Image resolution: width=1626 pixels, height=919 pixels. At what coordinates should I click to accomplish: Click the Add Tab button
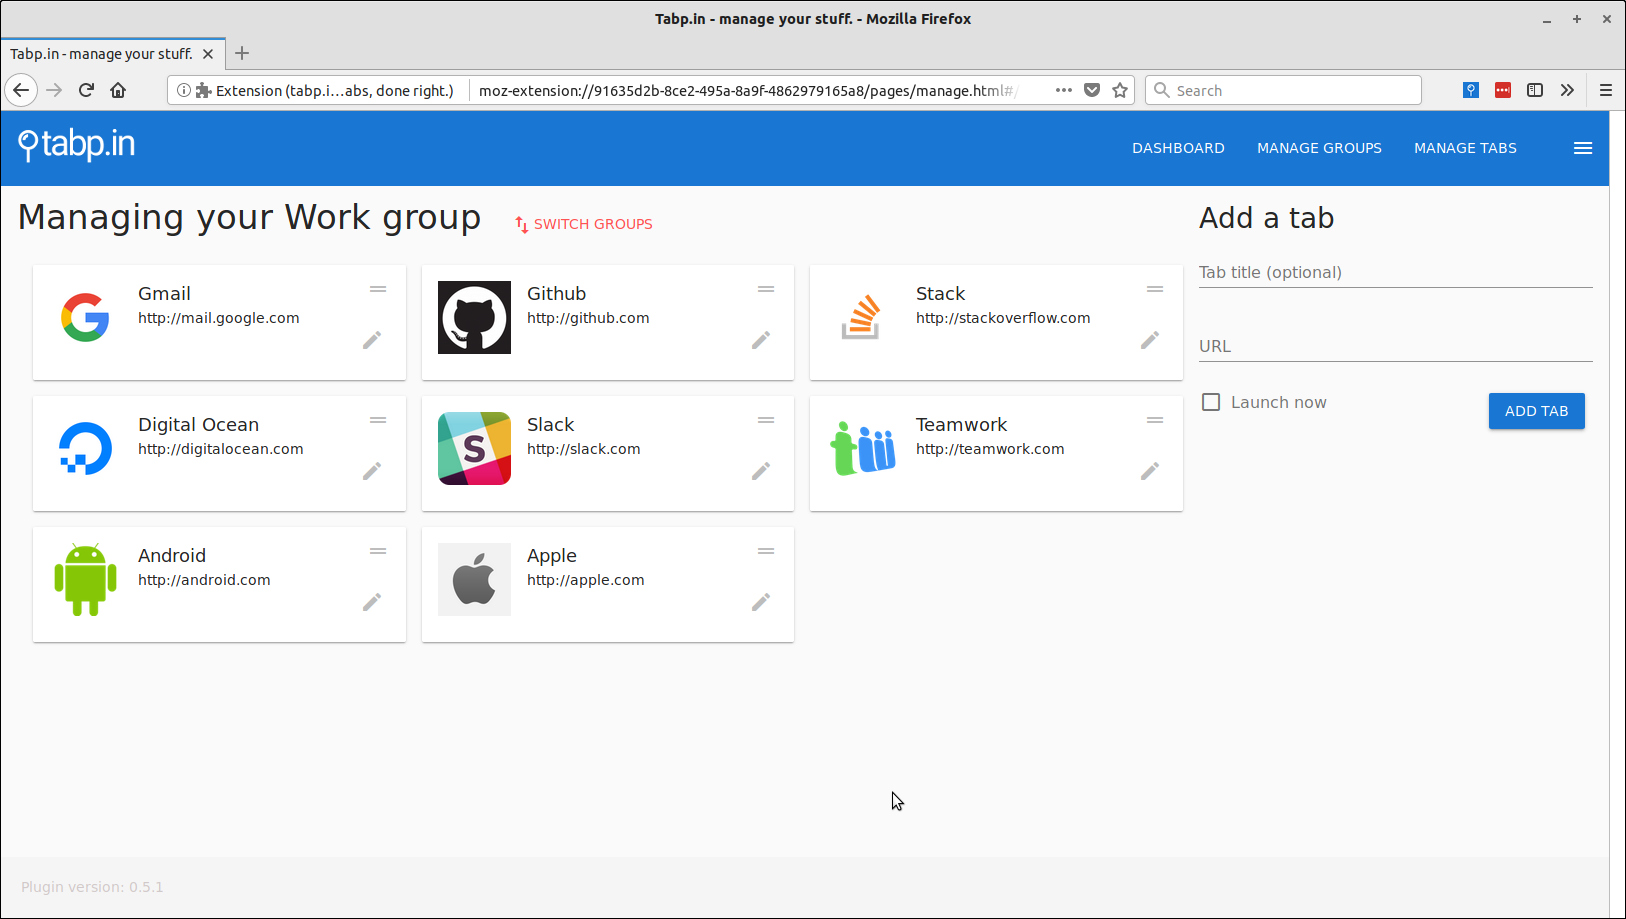[x=1536, y=411]
